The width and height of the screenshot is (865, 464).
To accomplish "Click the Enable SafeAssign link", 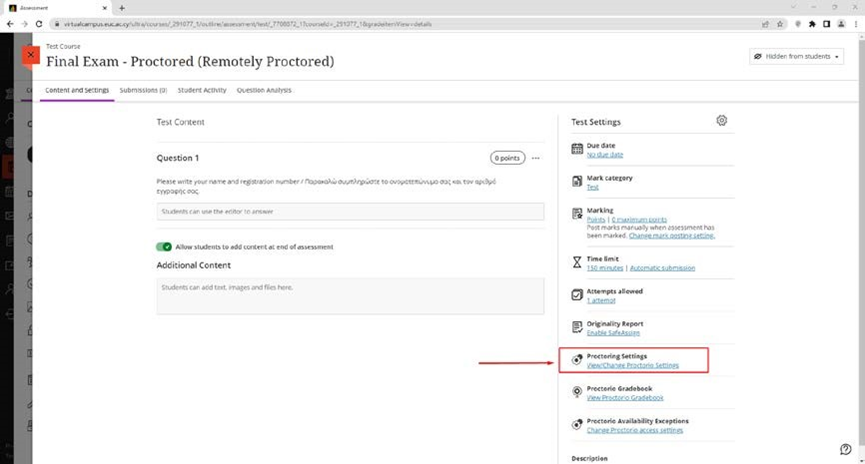I will [x=615, y=333].
